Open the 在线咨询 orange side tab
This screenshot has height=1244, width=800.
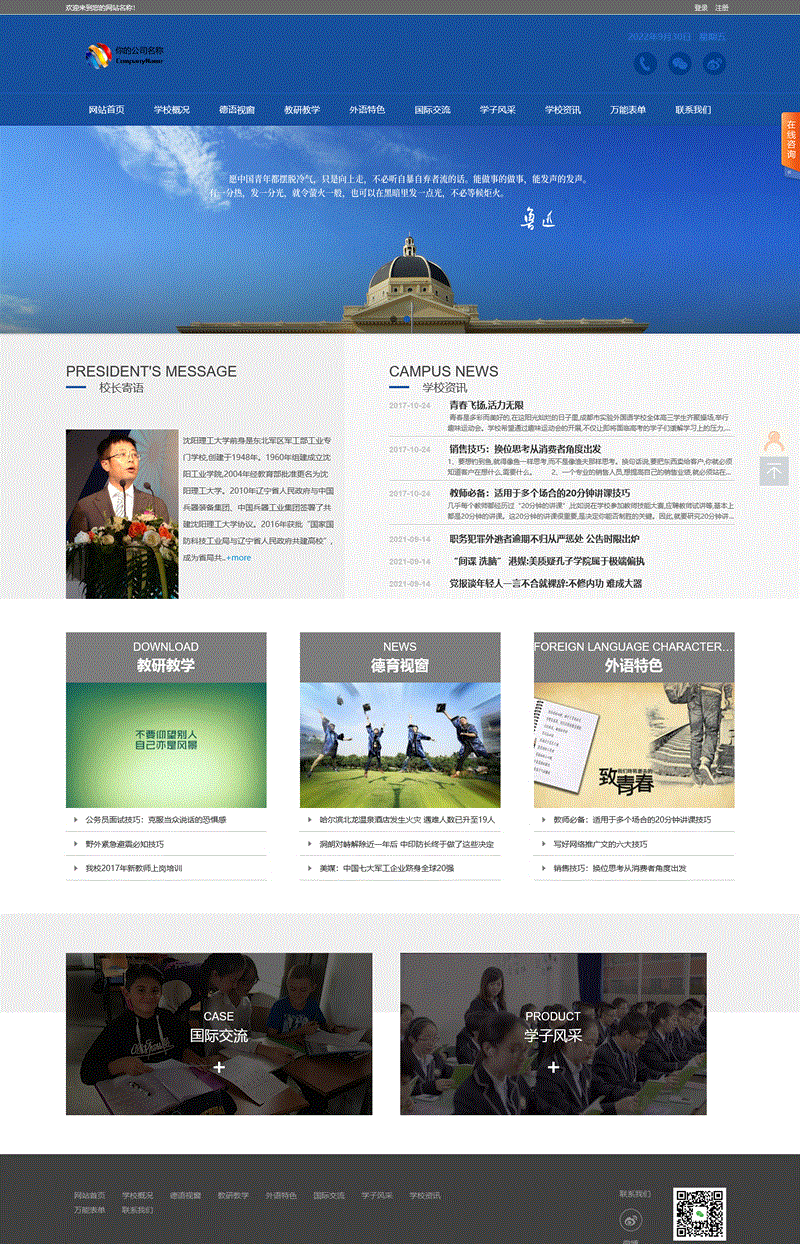(790, 141)
